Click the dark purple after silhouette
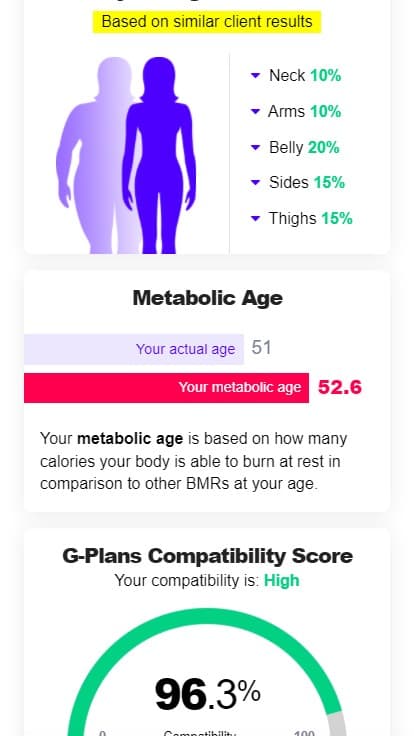The image size is (414, 736). pyautogui.click(x=160, y=155)
